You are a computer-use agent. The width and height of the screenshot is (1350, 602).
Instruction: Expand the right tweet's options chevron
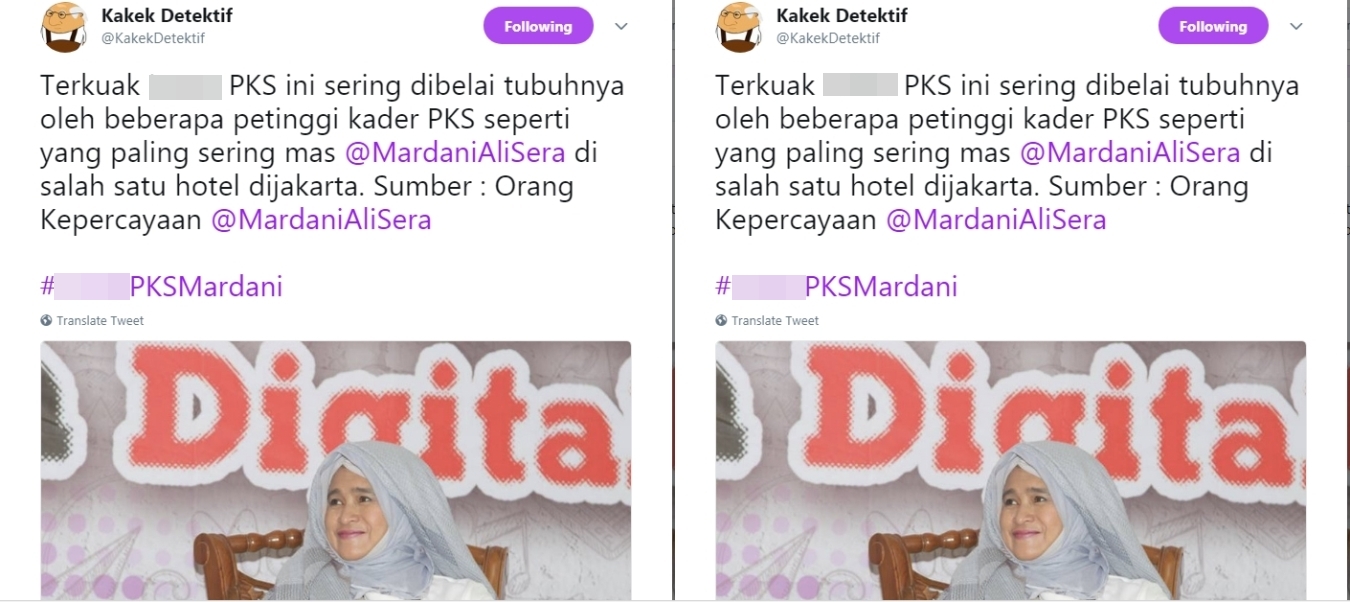pyautogui.click(x=1296, y=27)
